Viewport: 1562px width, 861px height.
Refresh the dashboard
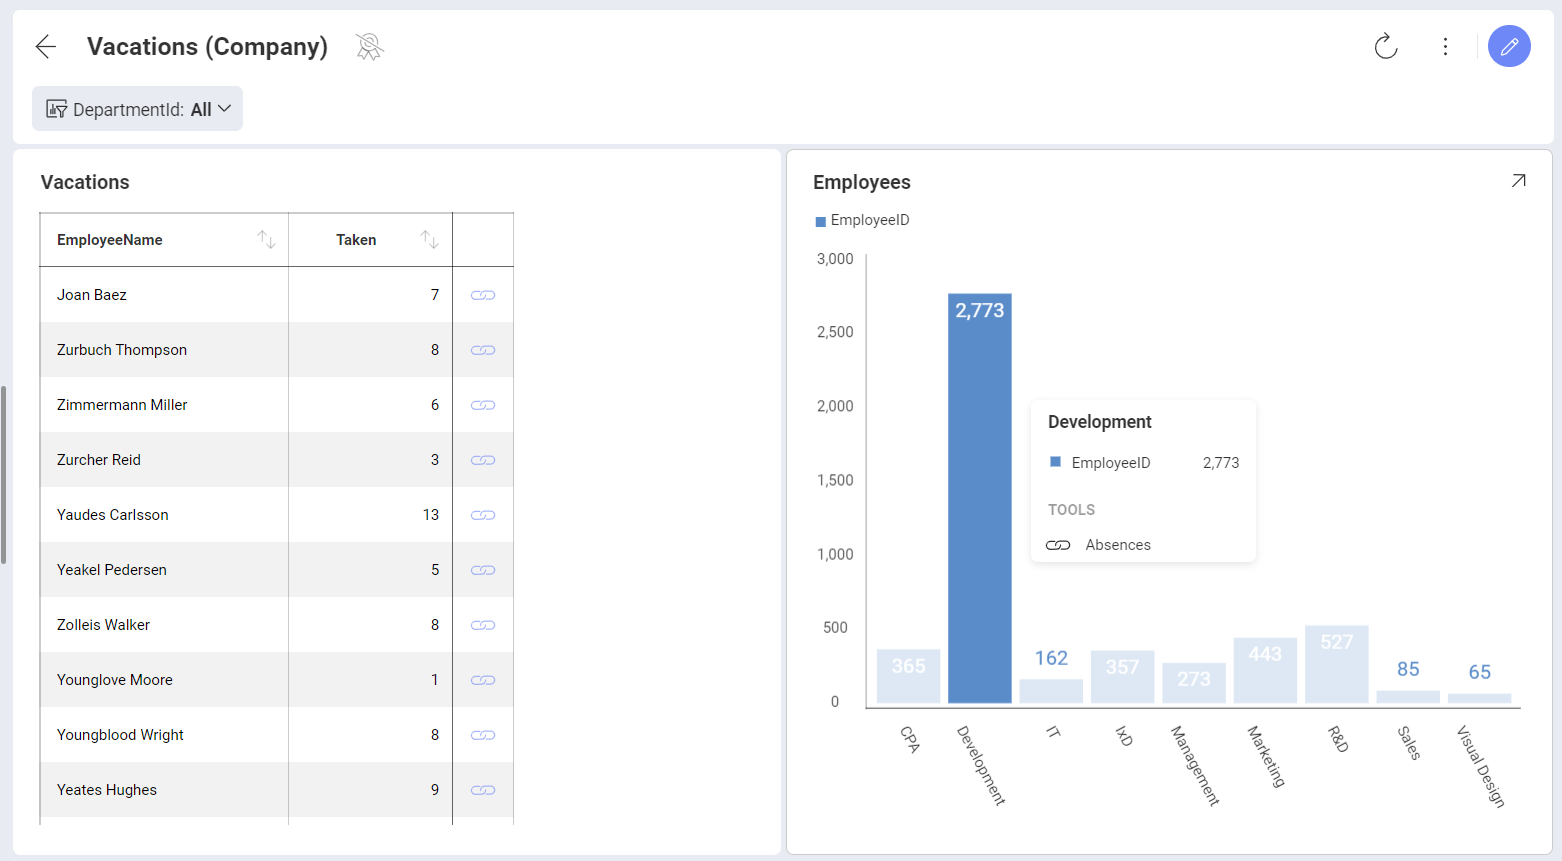click(x=1385, y=46)
